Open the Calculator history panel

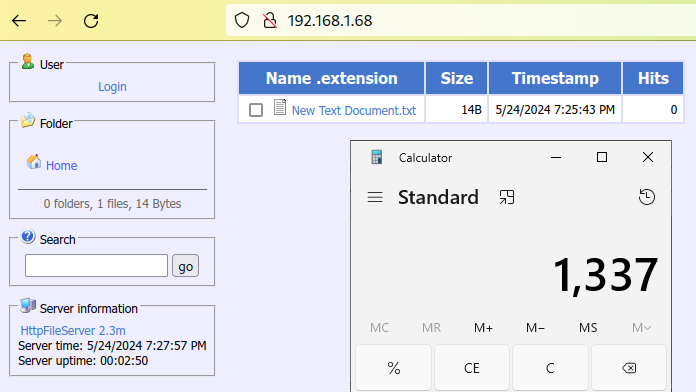pyautogui.click(x=647, y=197)
